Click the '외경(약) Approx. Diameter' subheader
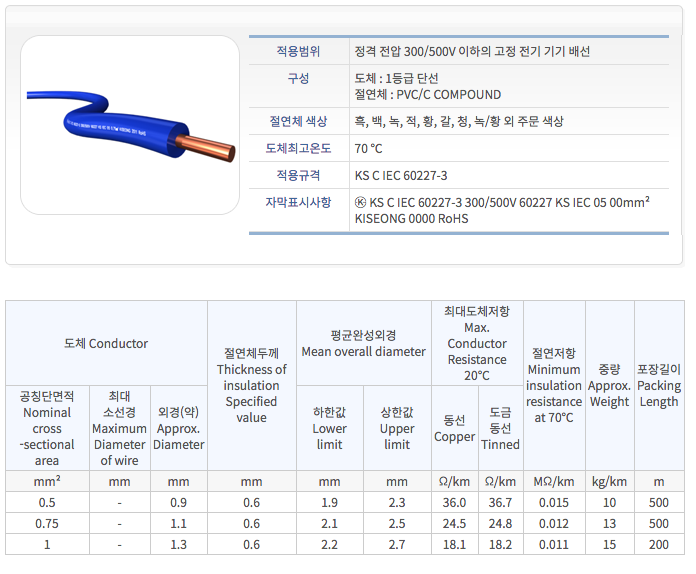This screenshot has height=574, width=696. coord(178,428)
